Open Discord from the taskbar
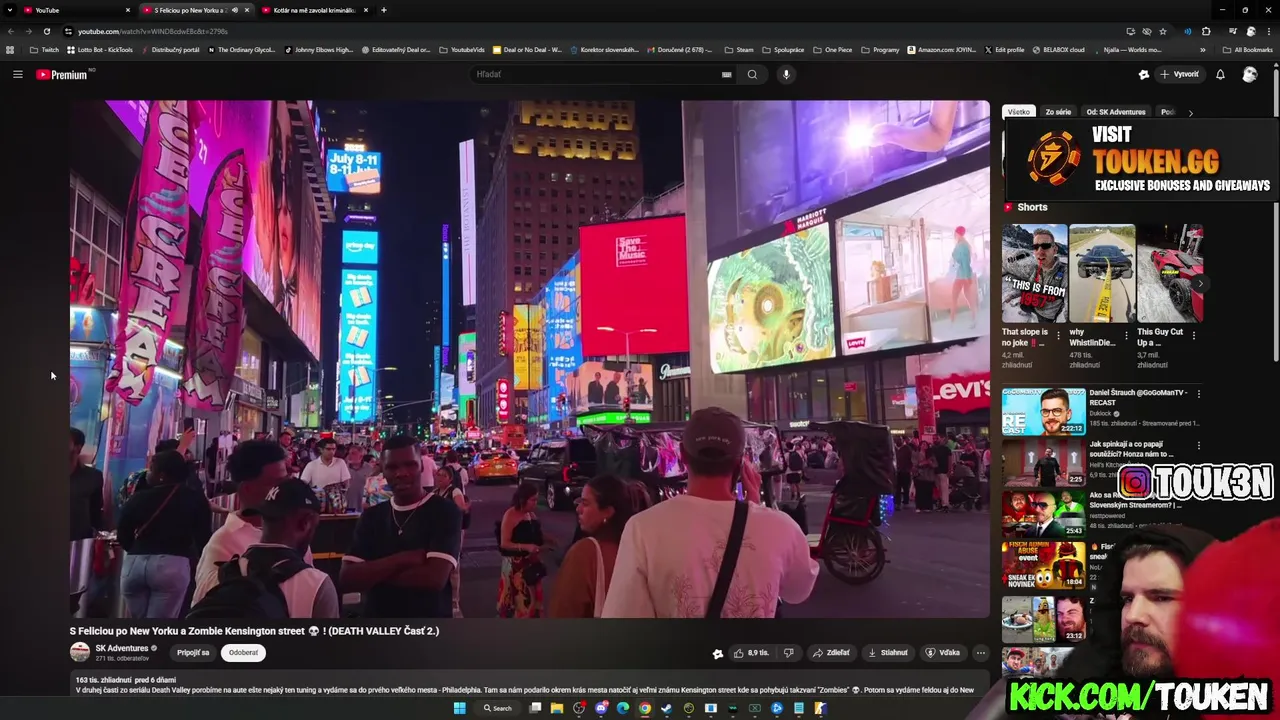 click(601, 708)
